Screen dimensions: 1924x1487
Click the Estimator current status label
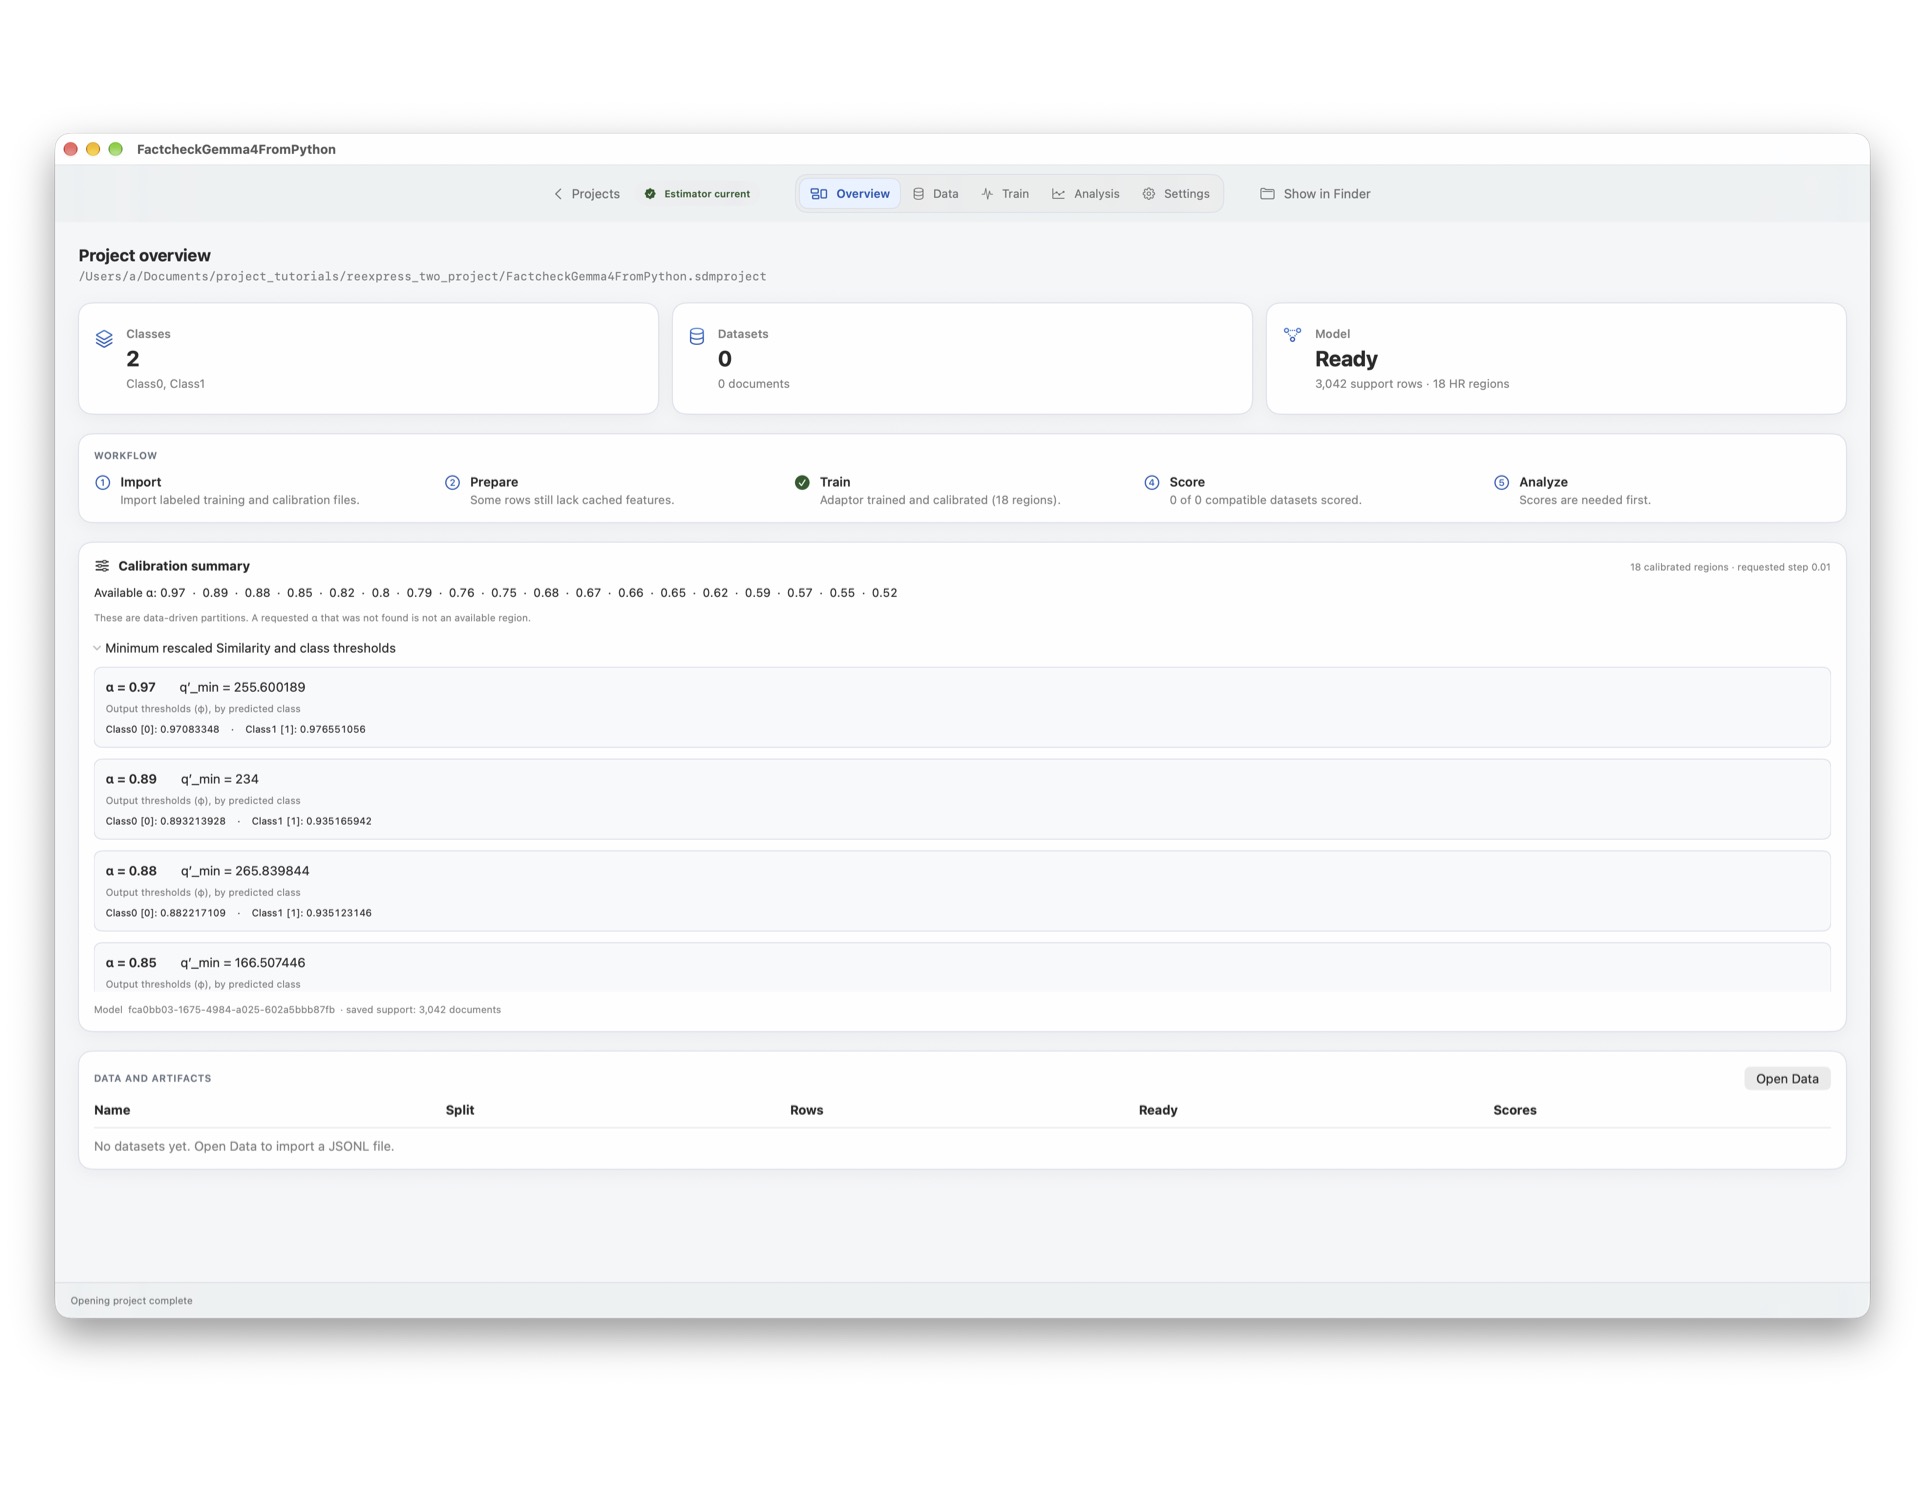(x=707, y=194)
